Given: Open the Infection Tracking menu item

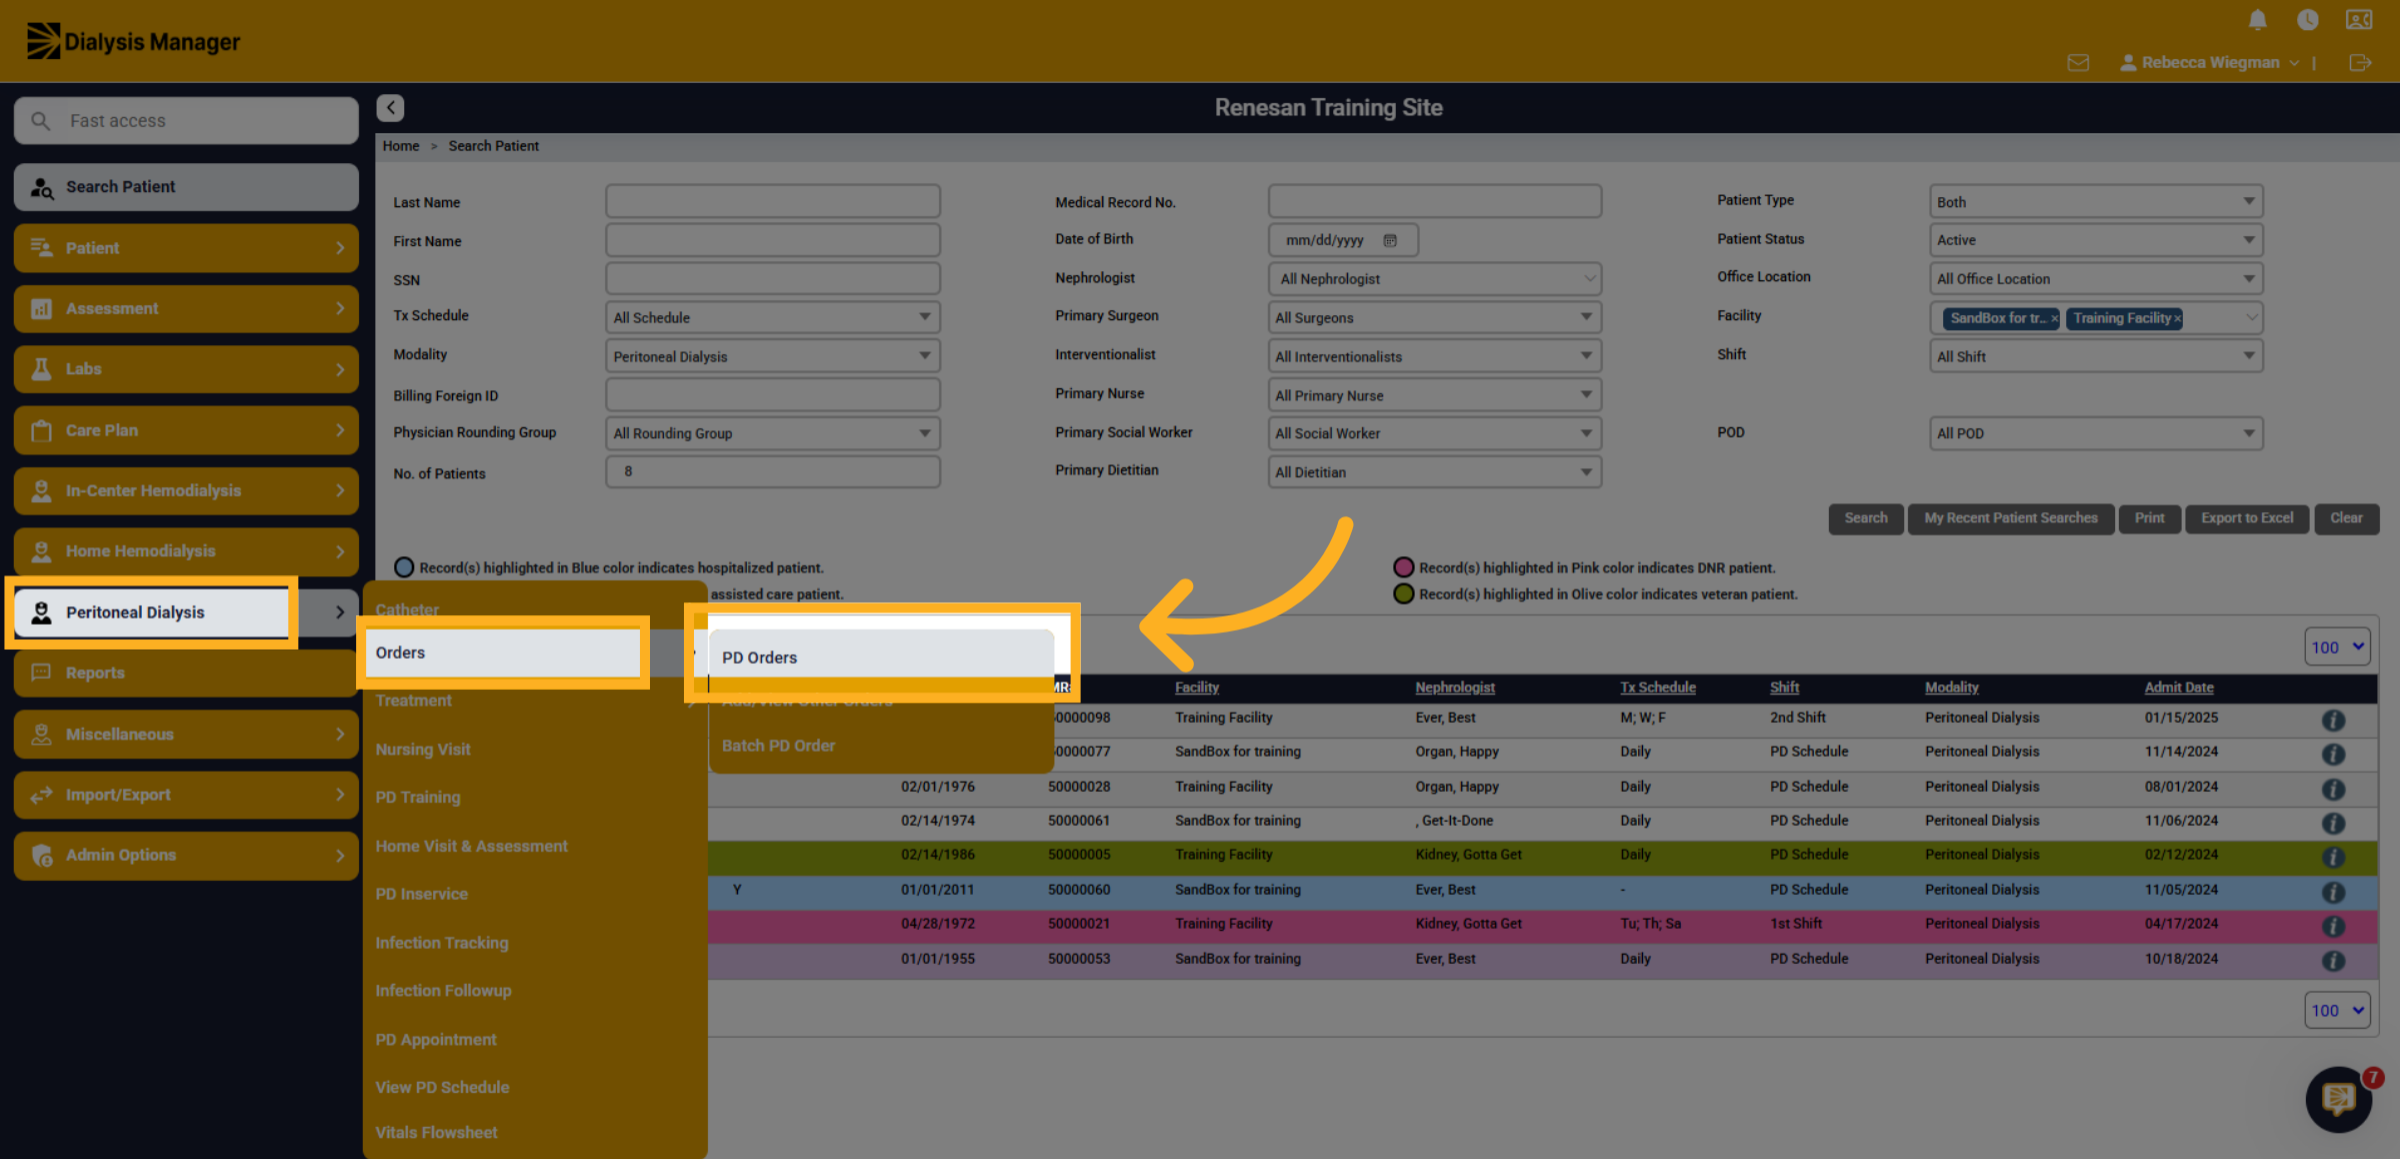Looking at the screenshot, I should pos(441,942).
